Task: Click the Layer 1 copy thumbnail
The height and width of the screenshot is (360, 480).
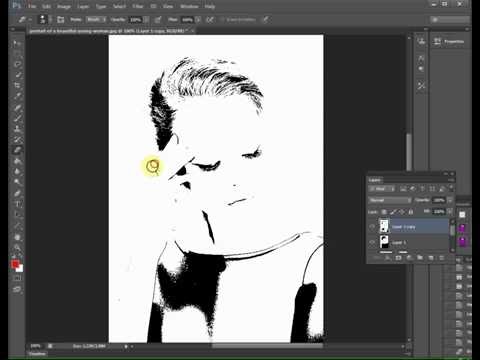Action: pyautogui.click(x=384, y=226)
